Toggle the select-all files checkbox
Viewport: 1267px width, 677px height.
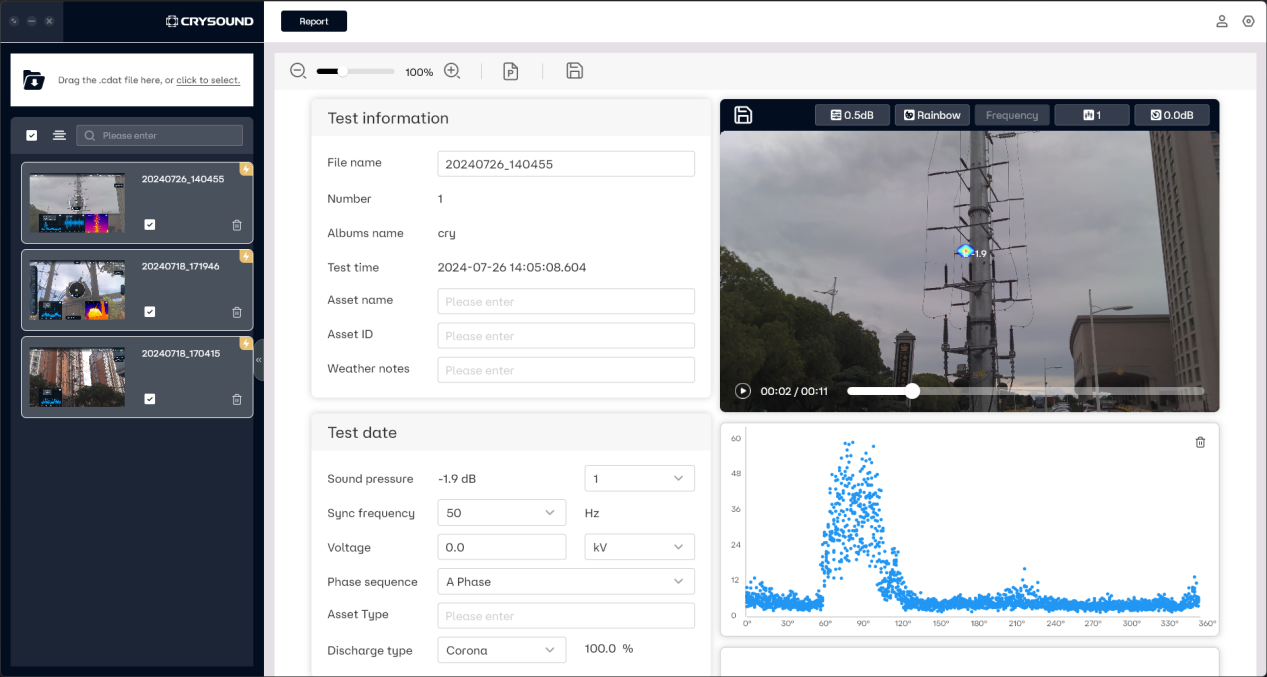(x=32, y=135)
